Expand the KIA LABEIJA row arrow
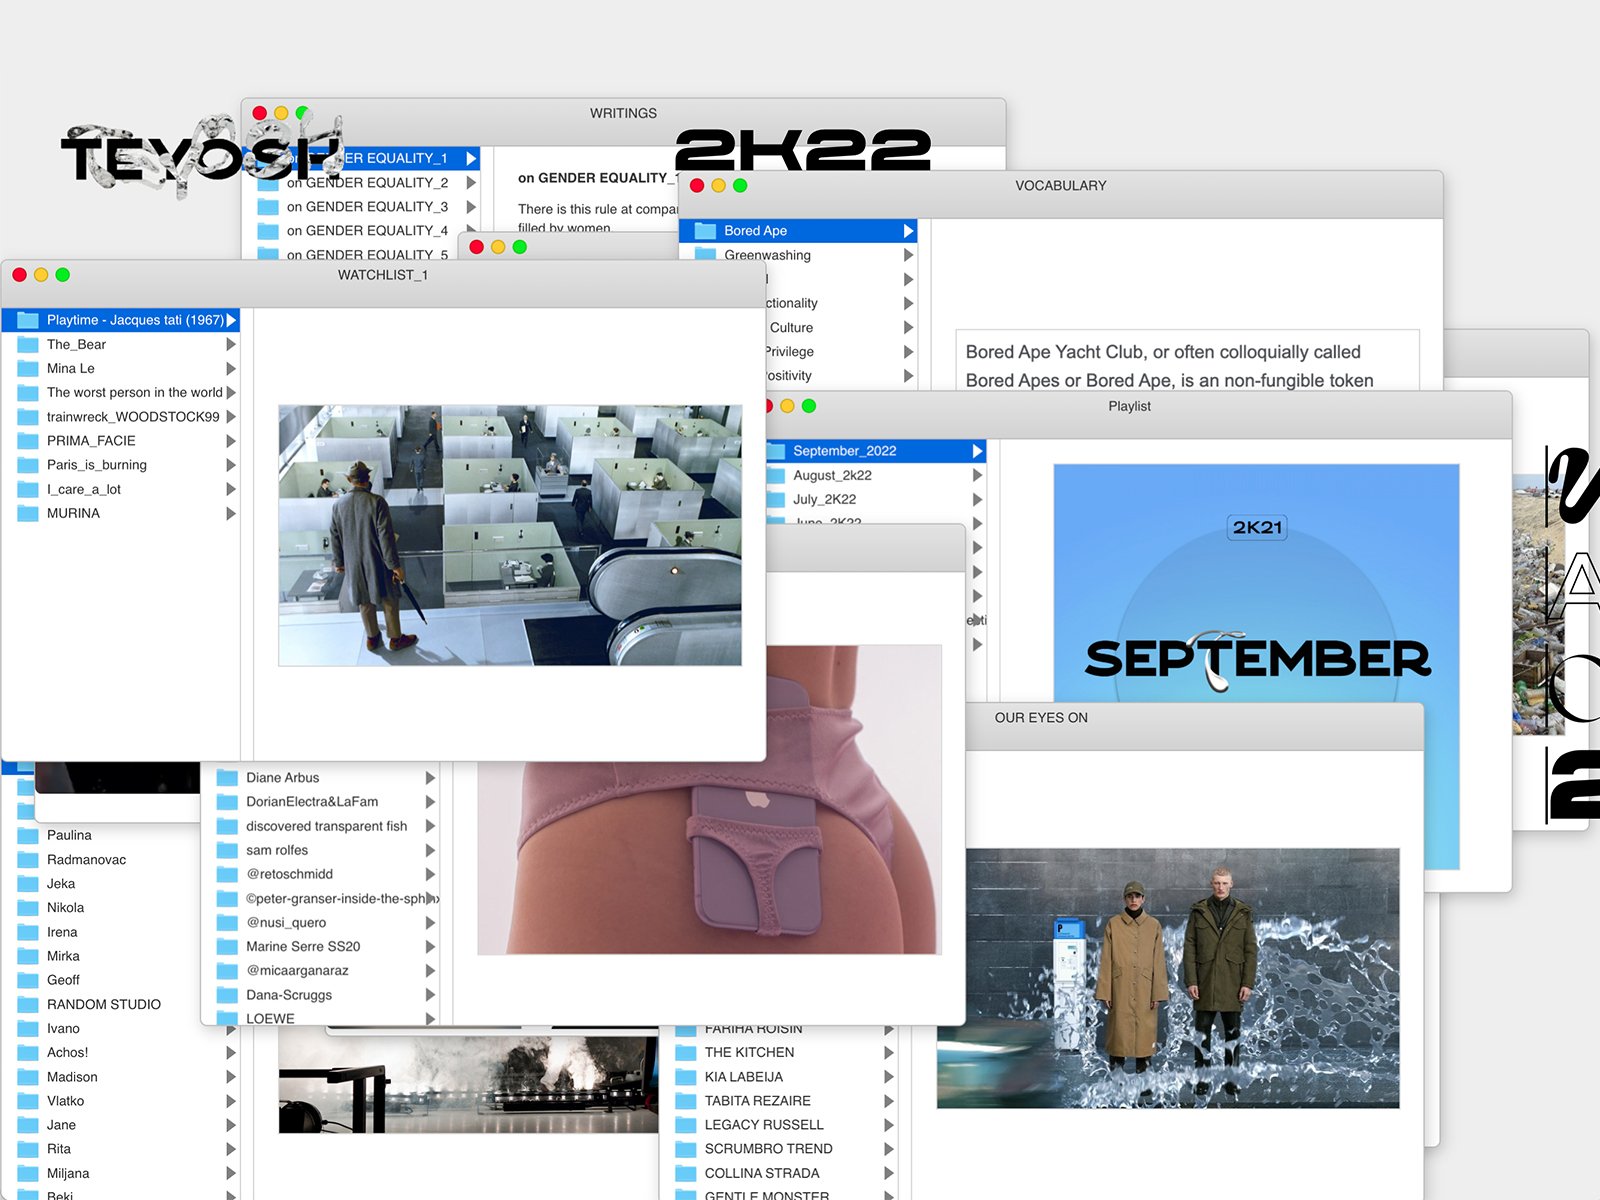This screenshot has width=1600, height=1200. [x=889, y=1077]
